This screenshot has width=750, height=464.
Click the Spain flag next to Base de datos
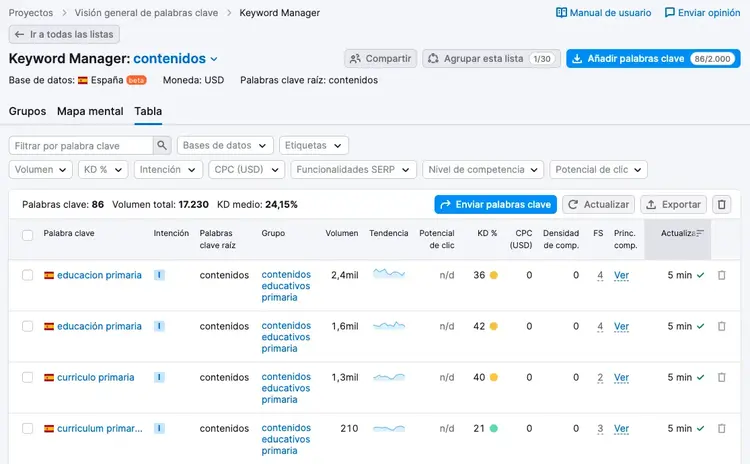pos(83,80)
